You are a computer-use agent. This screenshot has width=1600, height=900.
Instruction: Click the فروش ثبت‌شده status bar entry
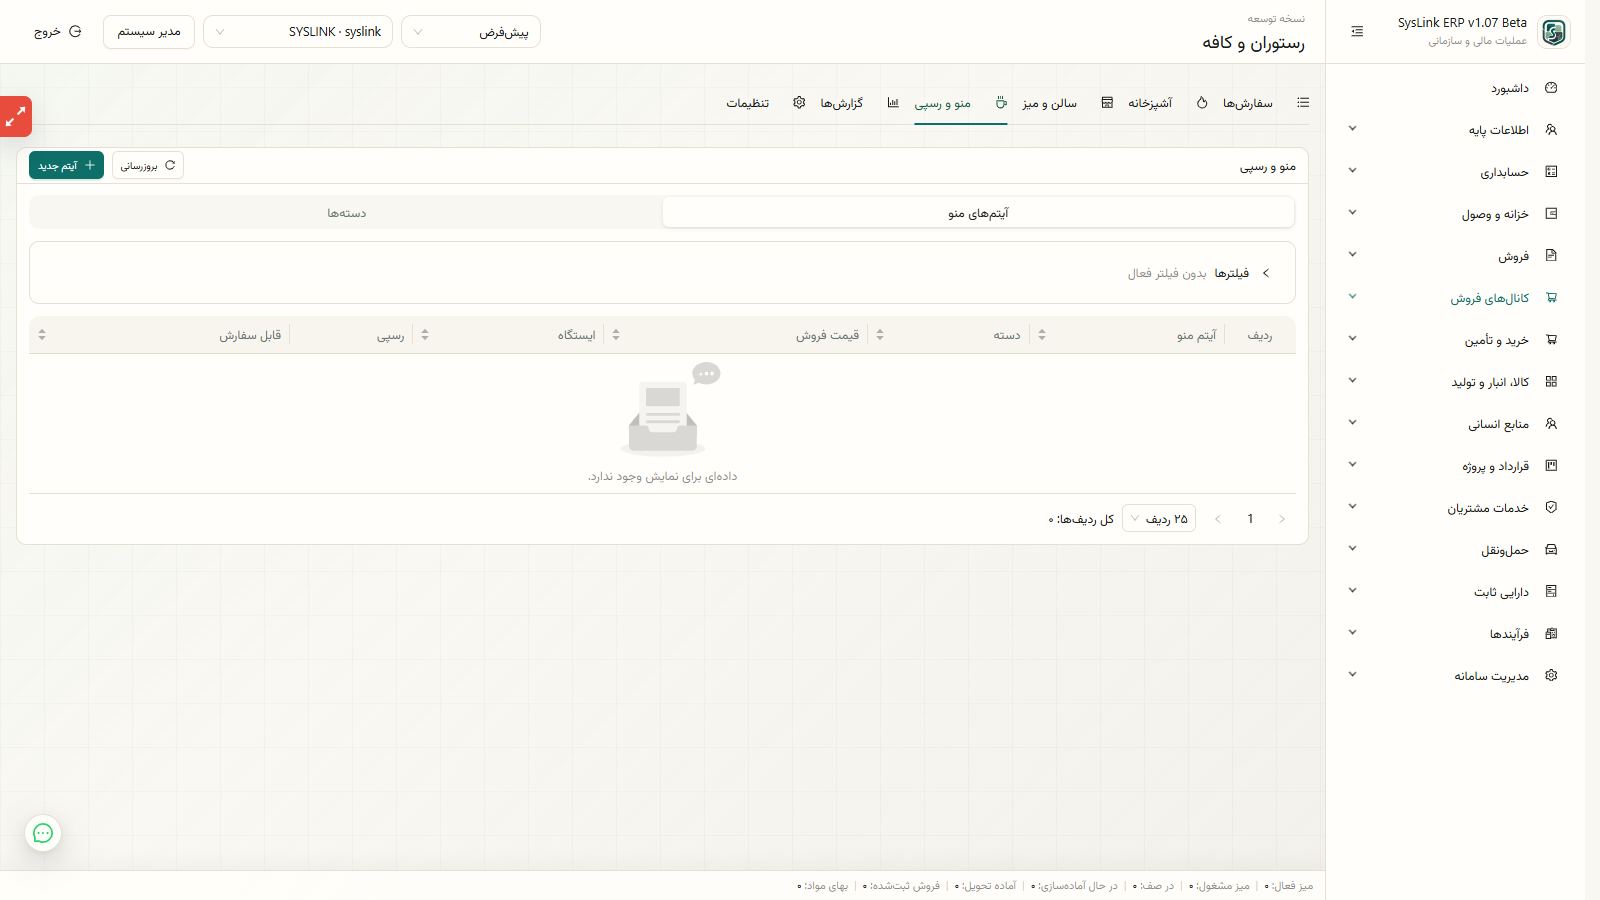click(901, 886)
